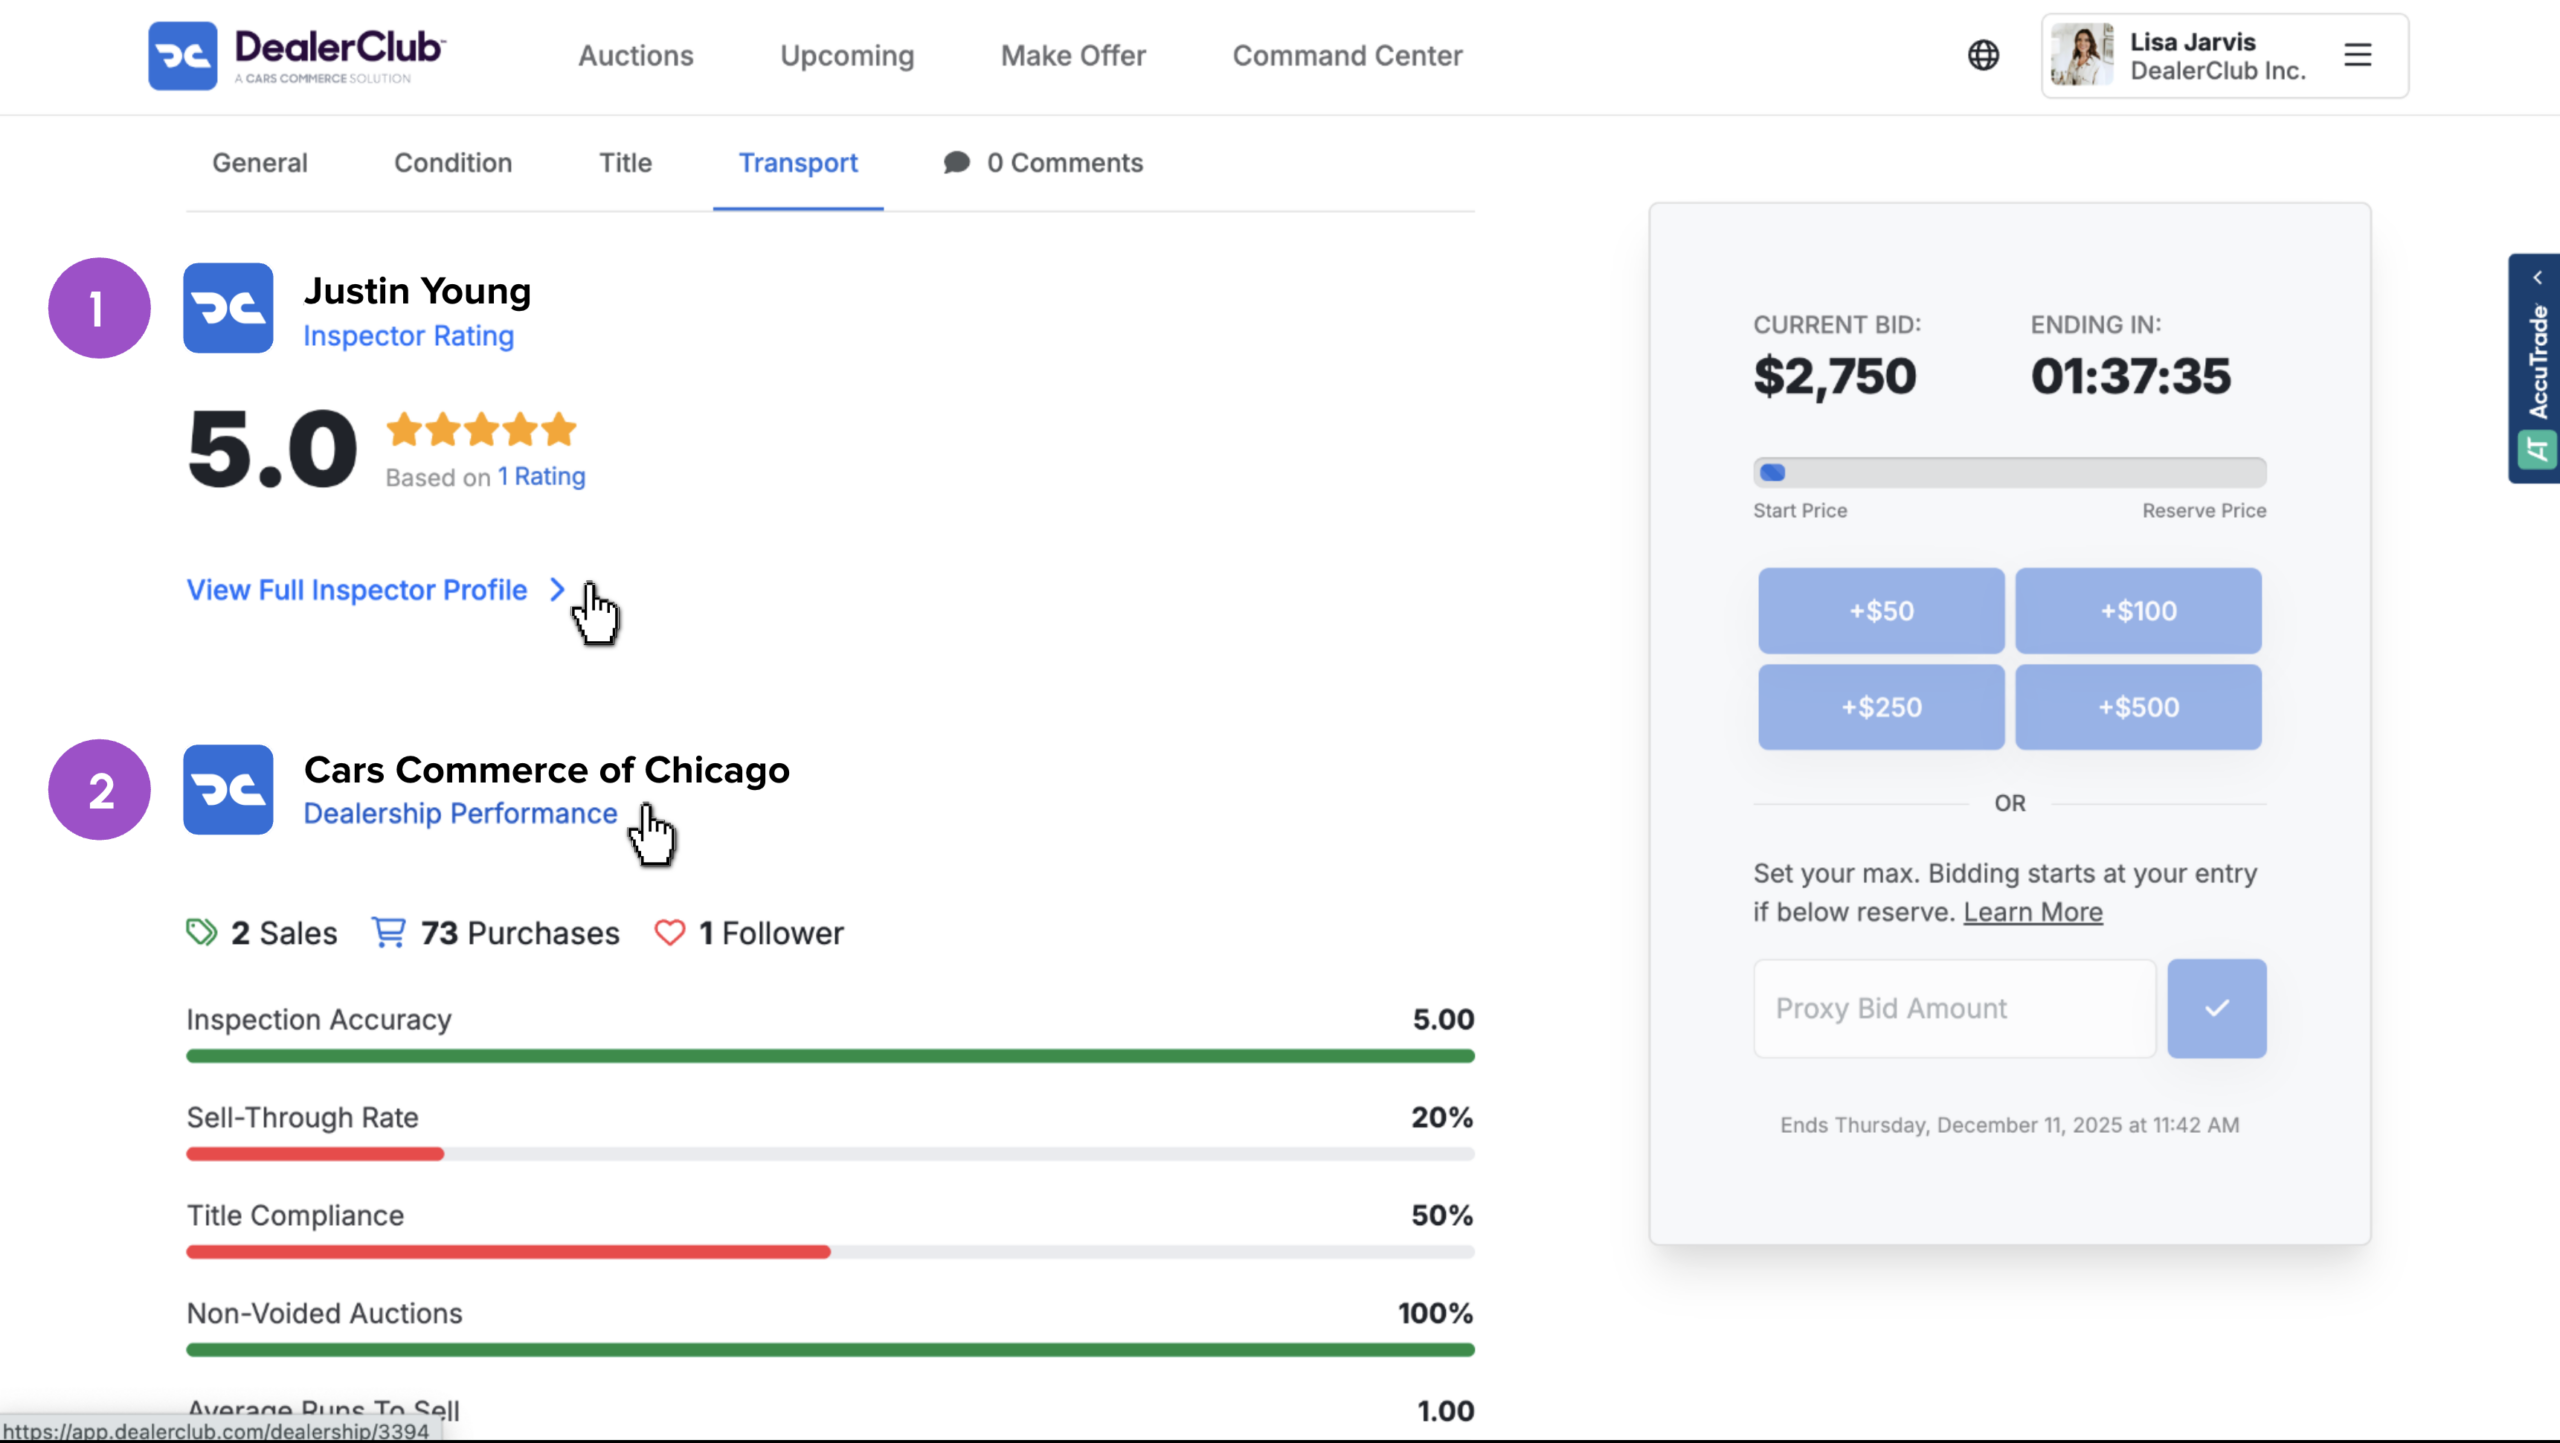The image size is (2560, 1443).
Task: Click Learn More about proxy bidding
Action: [2033, 912]
